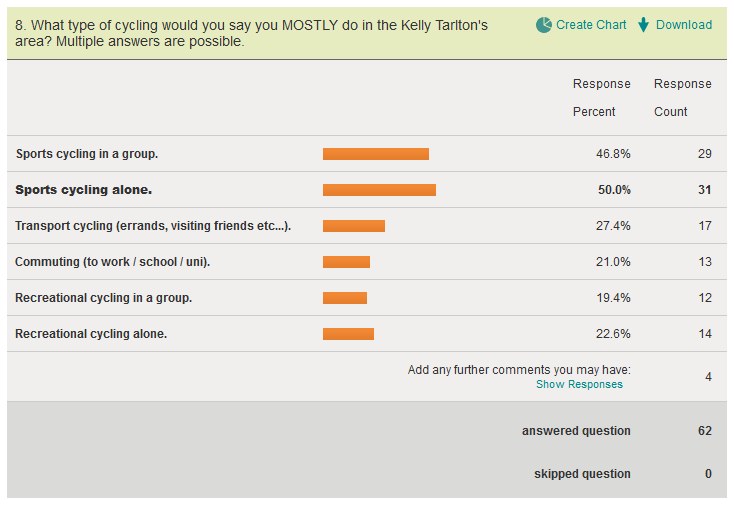734x505 pixels.
Task: Click the Response Count column header
Action: click(682, 97)
